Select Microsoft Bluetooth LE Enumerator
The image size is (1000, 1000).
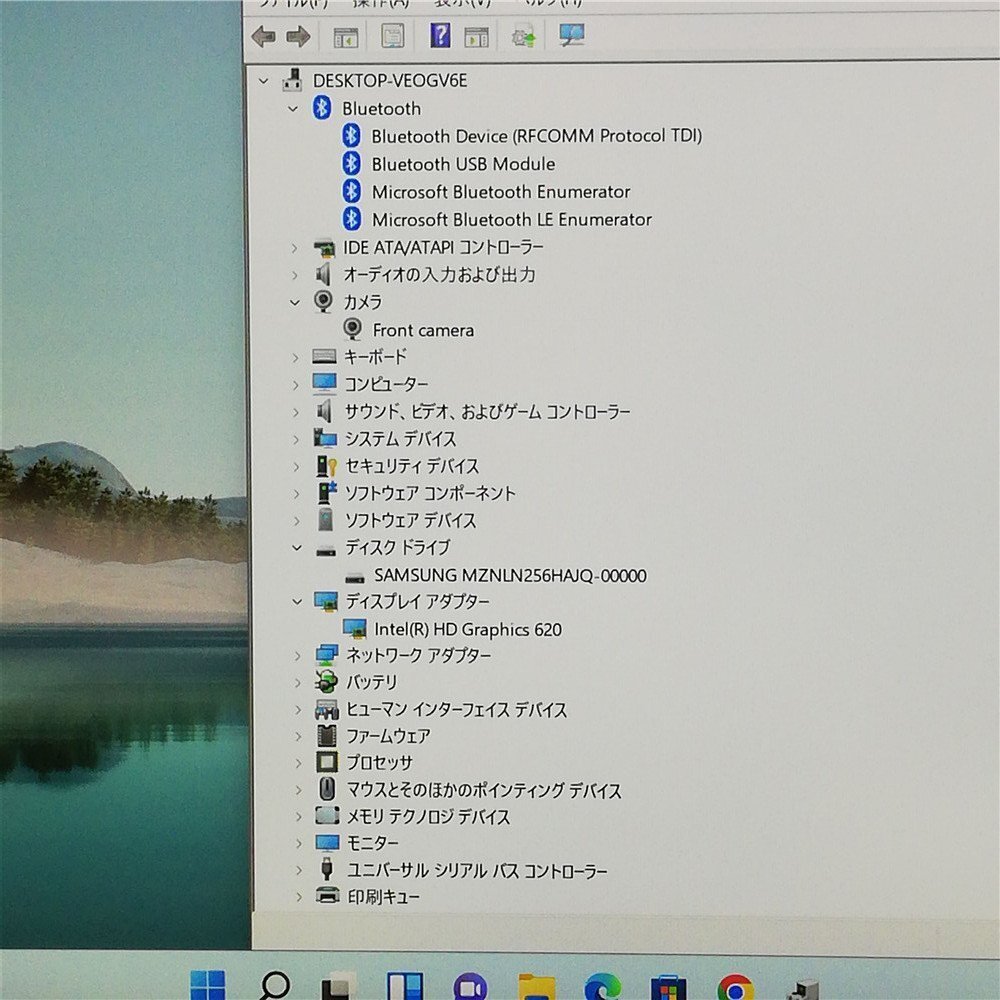[x=511, y=219]
